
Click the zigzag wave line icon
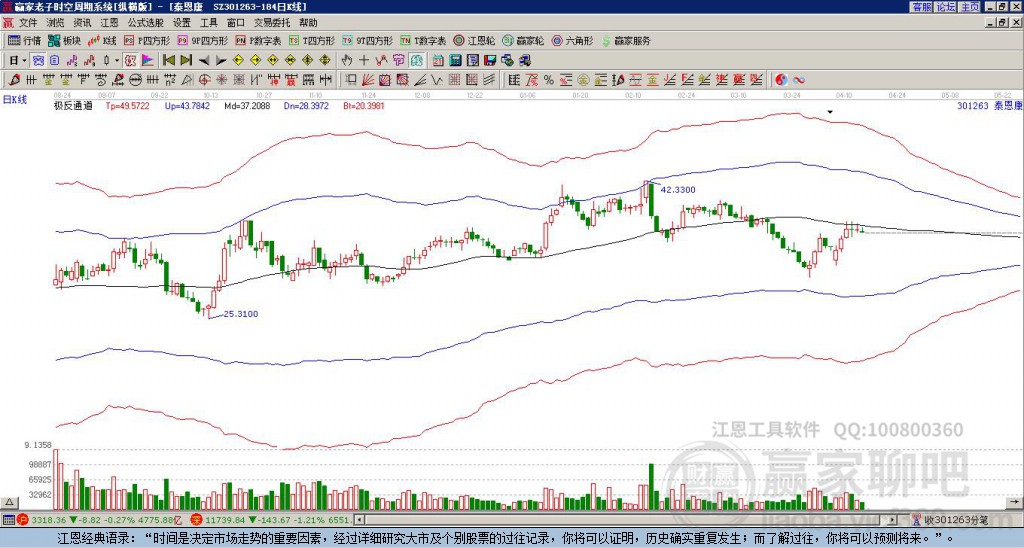pos(436,80)
